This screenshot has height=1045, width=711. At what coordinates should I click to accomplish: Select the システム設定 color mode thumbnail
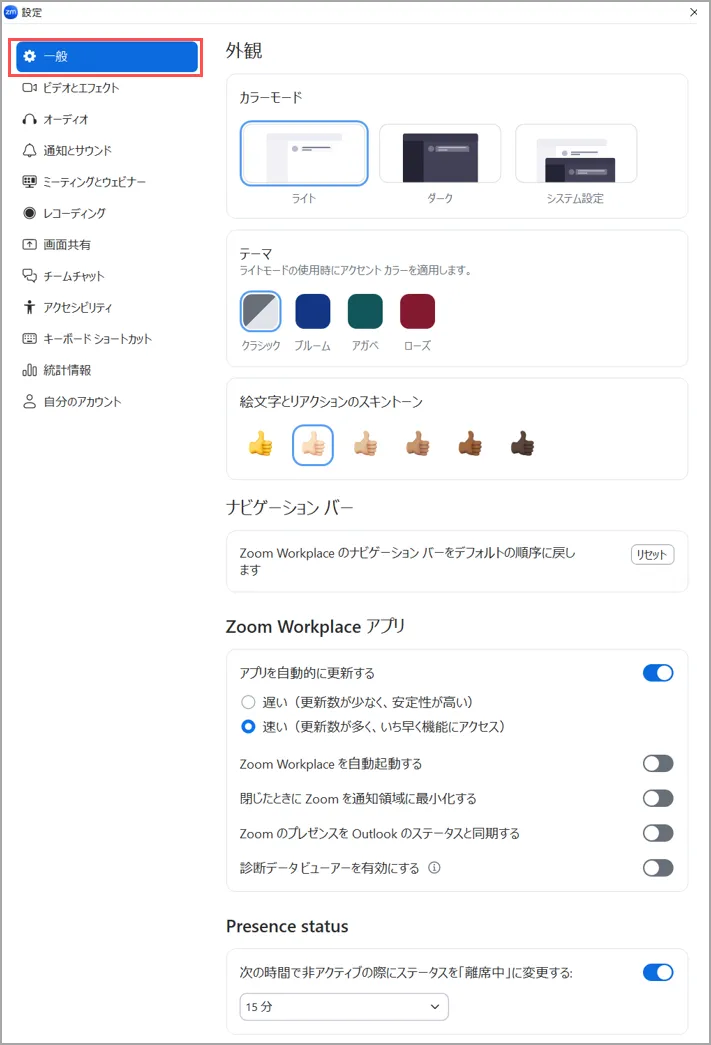click(x=576, y=153)
